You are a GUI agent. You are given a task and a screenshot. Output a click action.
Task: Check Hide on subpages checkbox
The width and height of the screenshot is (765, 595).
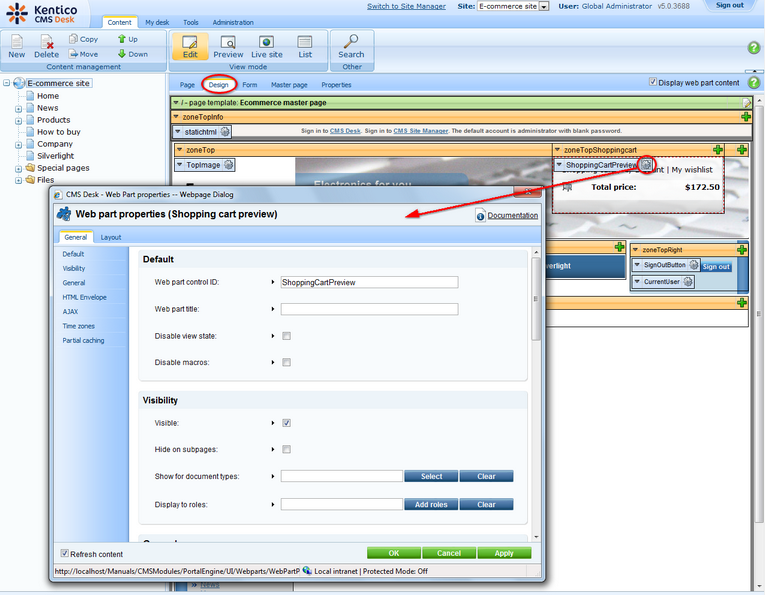[x=286, y=449]
